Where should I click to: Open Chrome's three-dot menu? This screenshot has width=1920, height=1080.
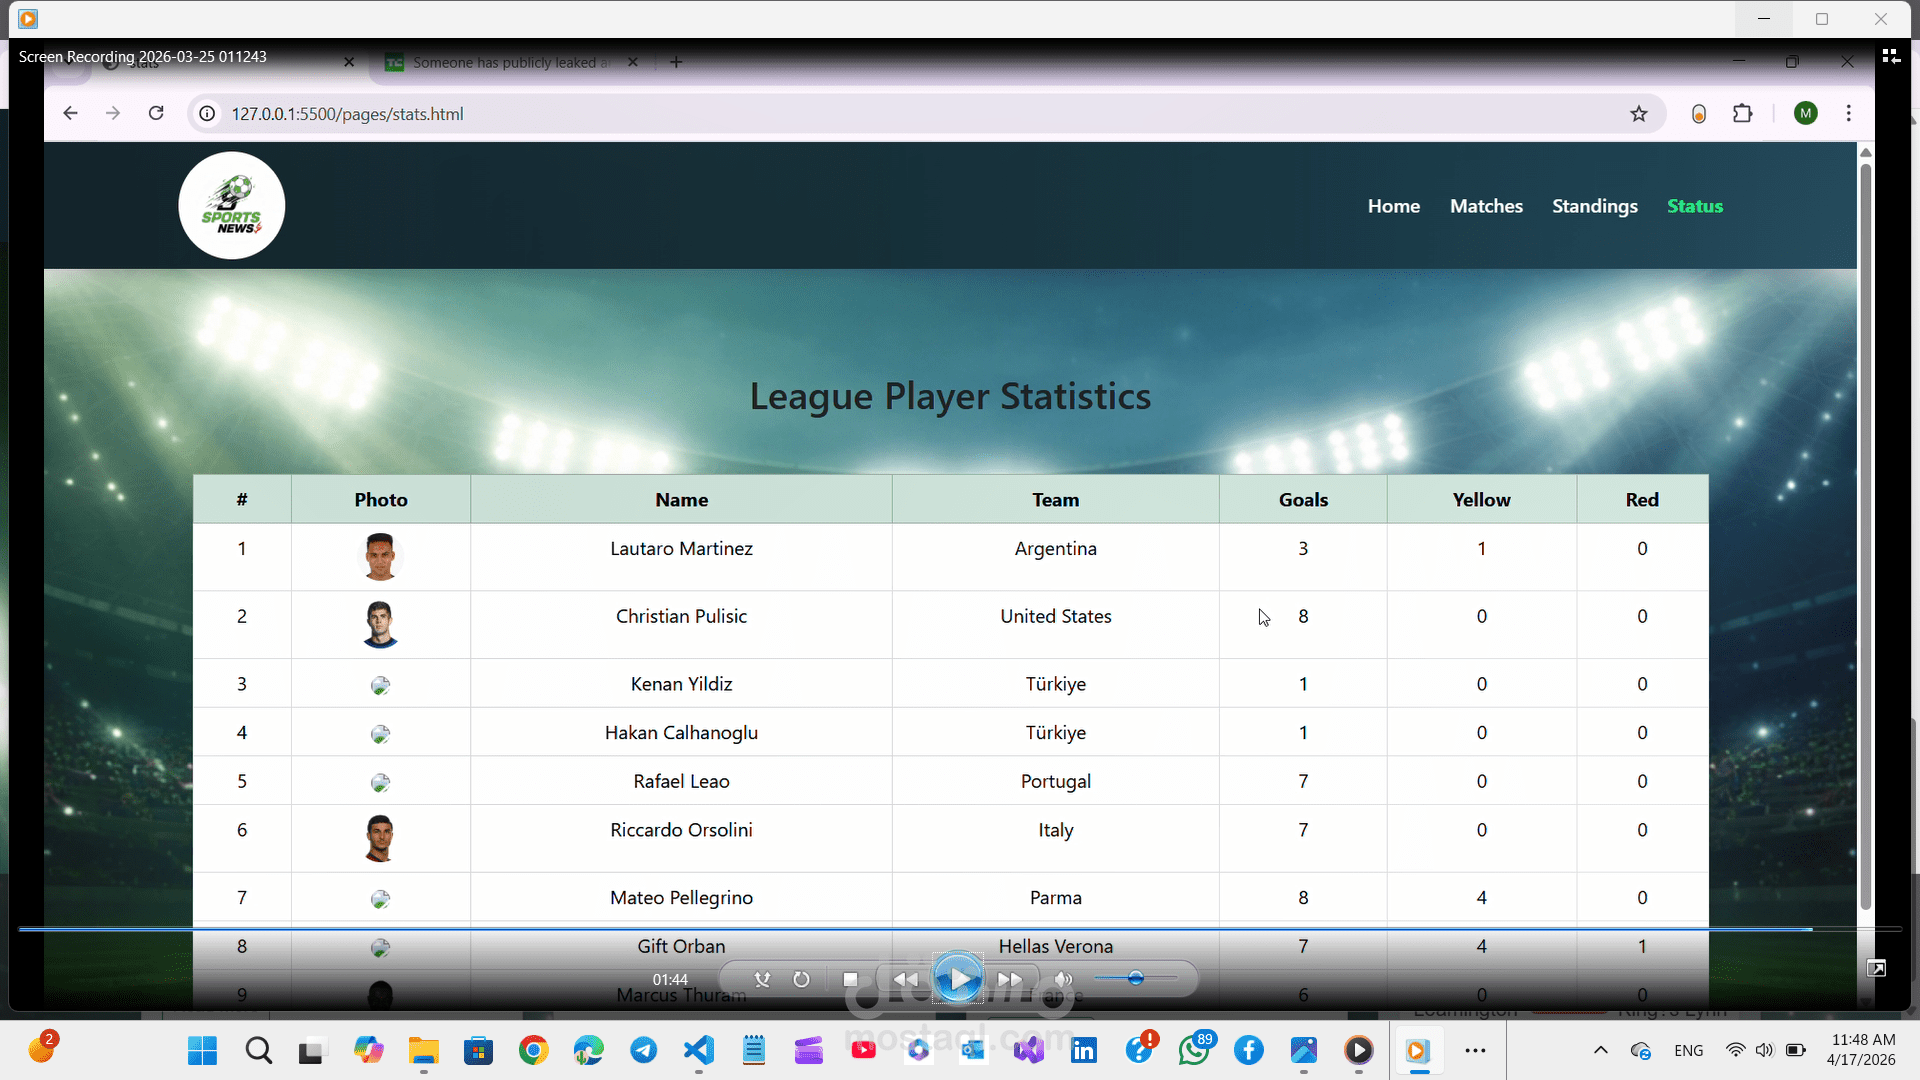click(x=1848, y=114)
